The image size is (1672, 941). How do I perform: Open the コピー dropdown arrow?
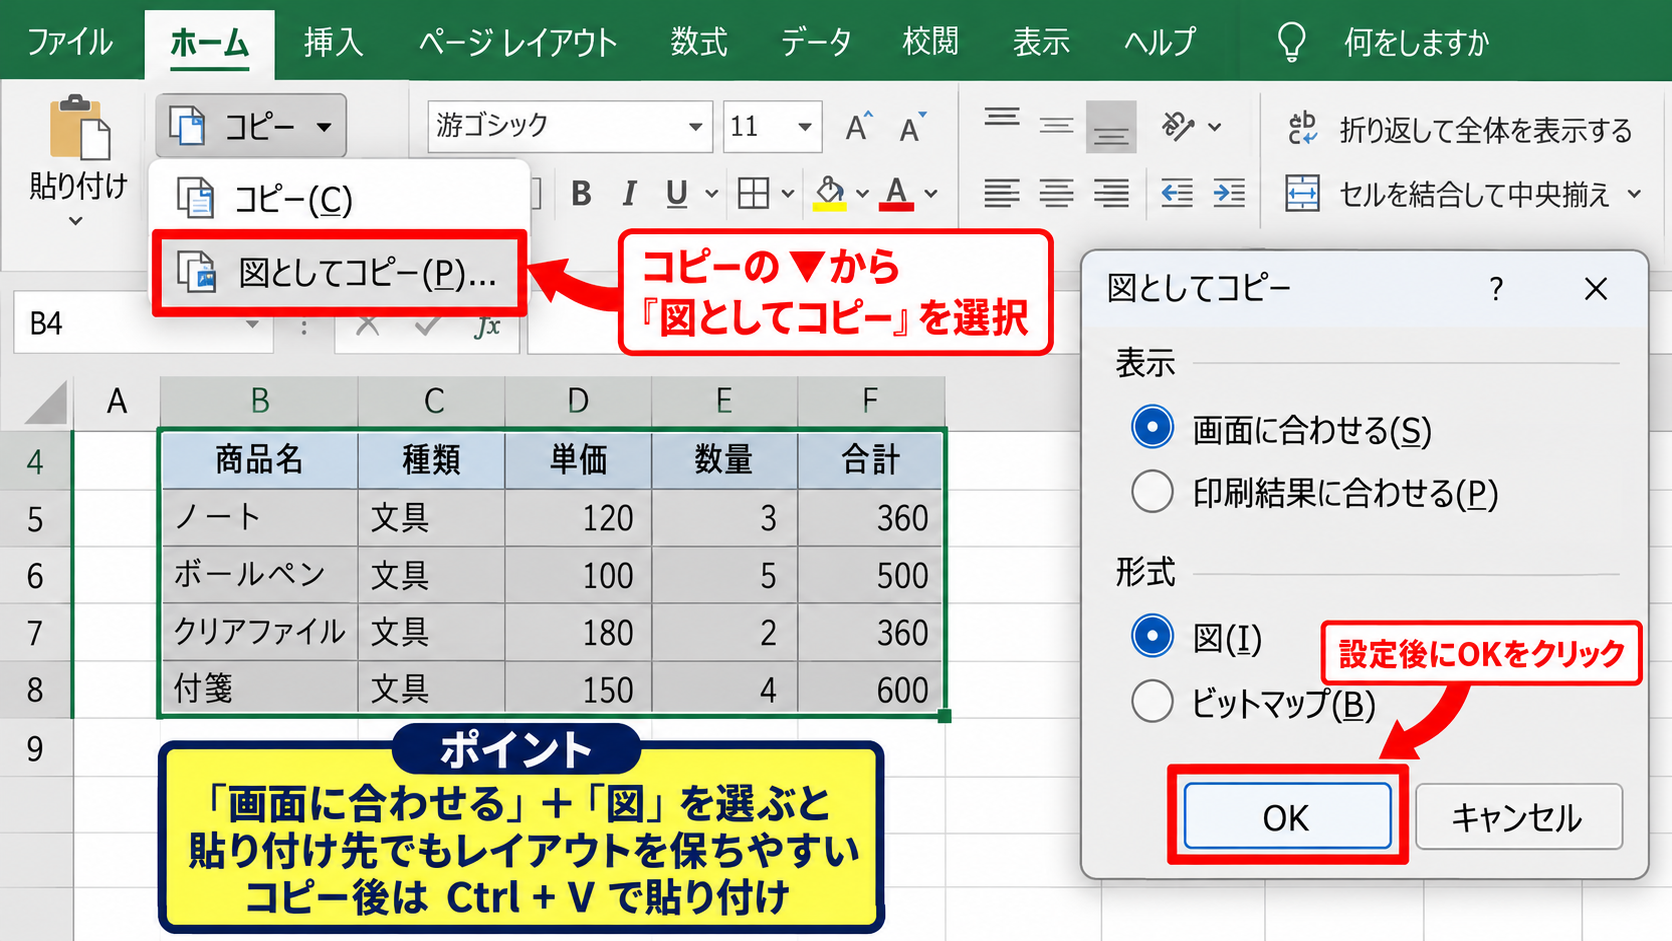[324, 127]
